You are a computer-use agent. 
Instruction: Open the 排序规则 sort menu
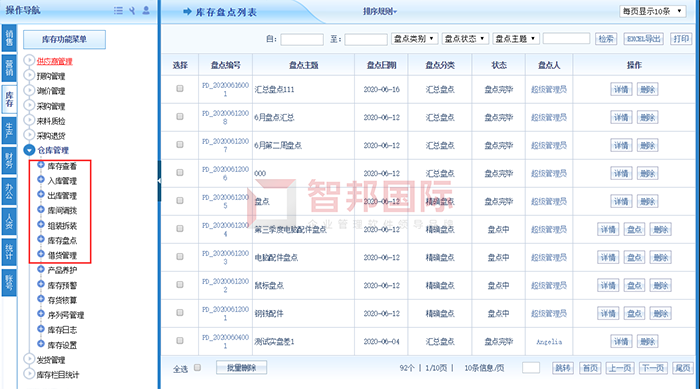(380, 11)
